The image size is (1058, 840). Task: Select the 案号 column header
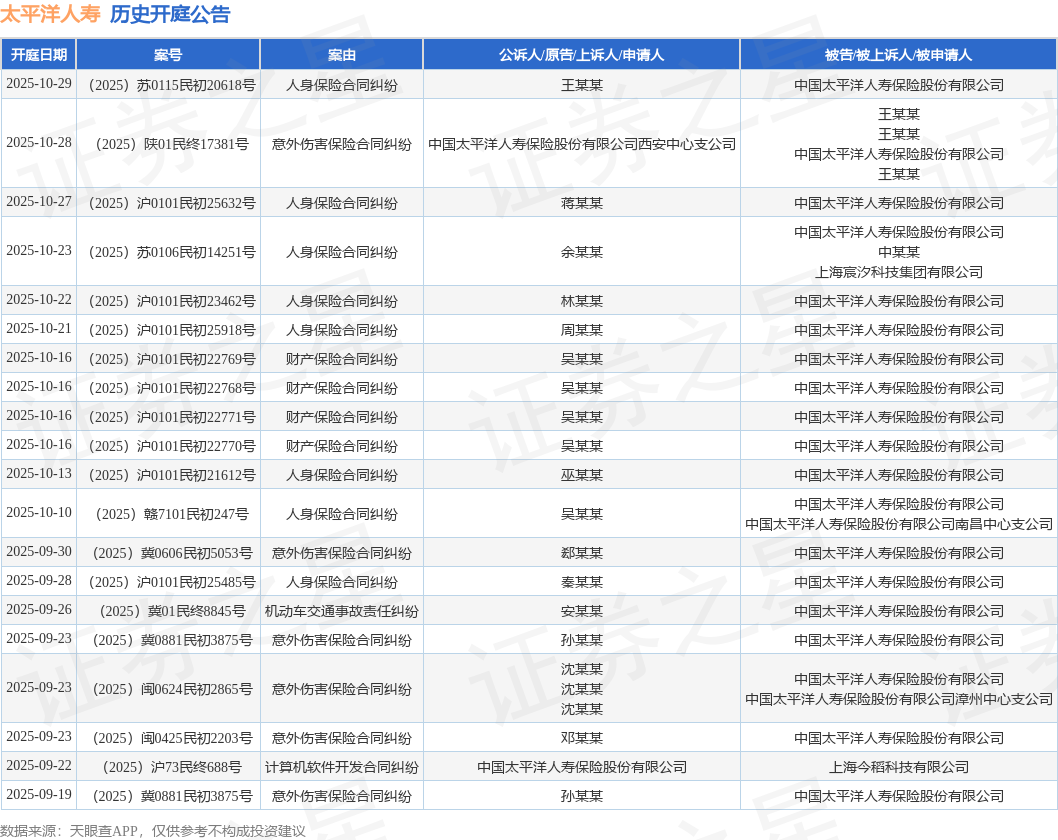tap(168, 55)
